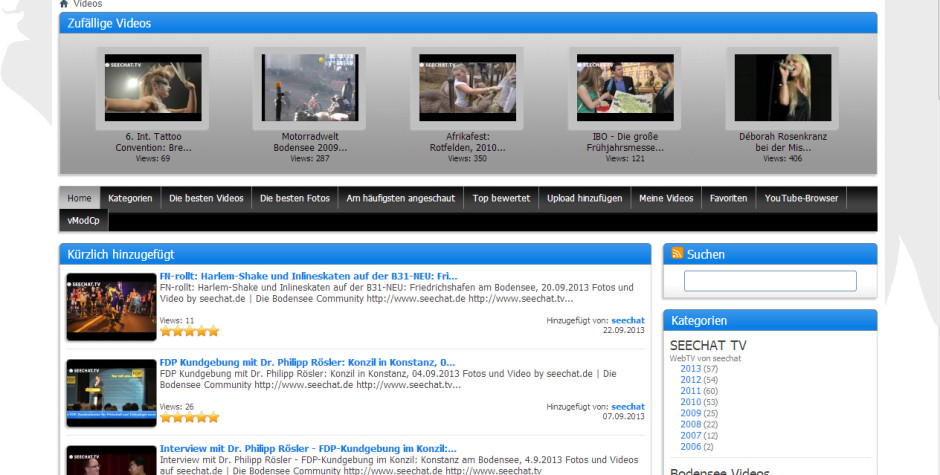This screenshot has height=475, width=940.
Task: Click the Zufällige Videos header
Action: point(468,23)
